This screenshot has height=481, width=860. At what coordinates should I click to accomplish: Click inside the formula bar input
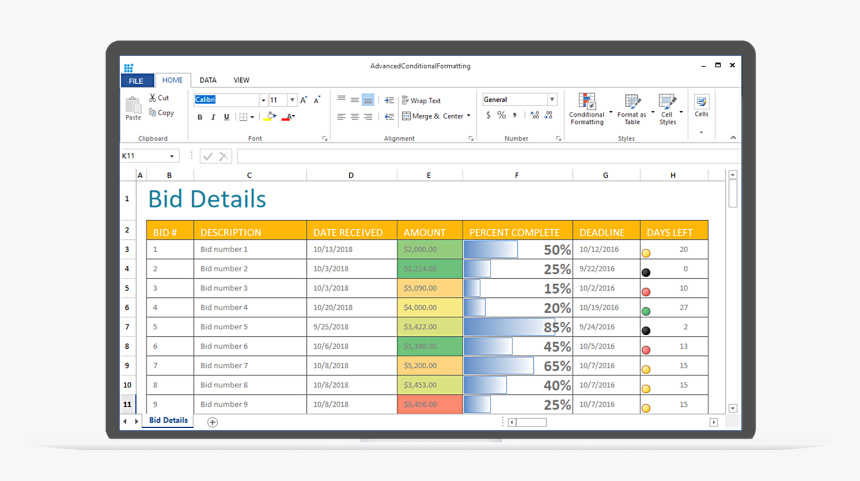(x=480, y=156)
